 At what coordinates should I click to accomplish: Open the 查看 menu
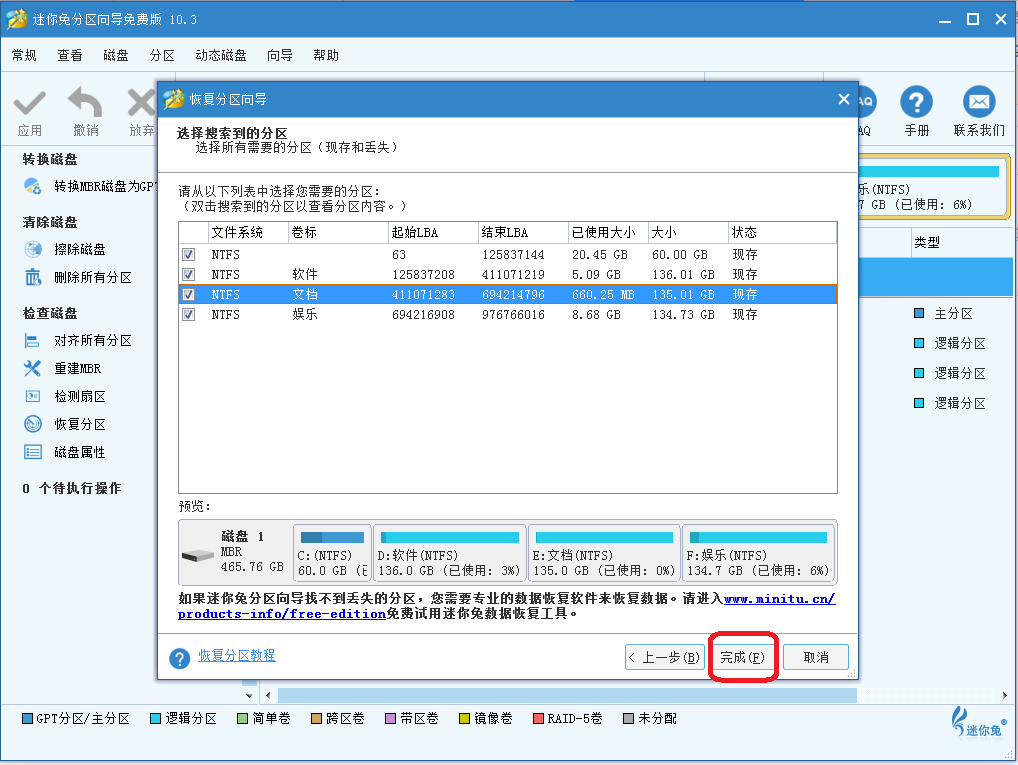tap(69, 55)
